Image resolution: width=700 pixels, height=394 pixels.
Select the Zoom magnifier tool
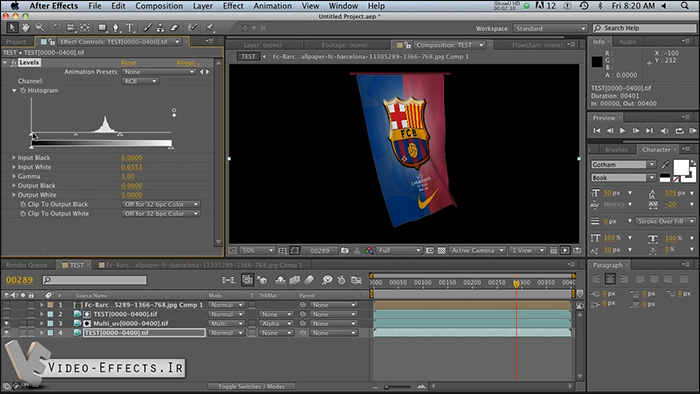[40, 28]
